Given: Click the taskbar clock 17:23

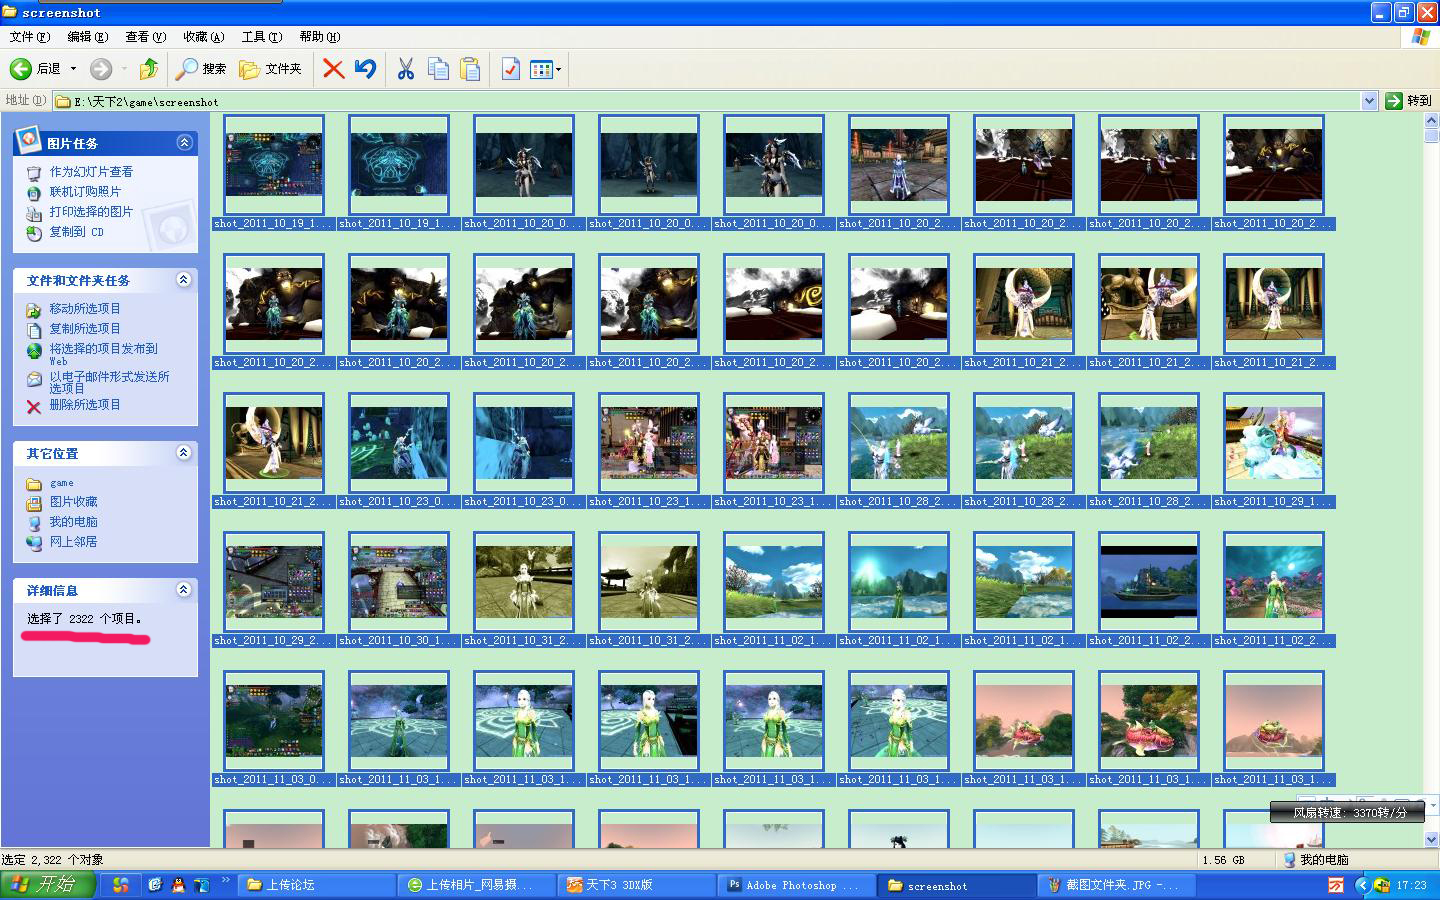Looking at the screenshot, I should click(x=1411, y=885).
